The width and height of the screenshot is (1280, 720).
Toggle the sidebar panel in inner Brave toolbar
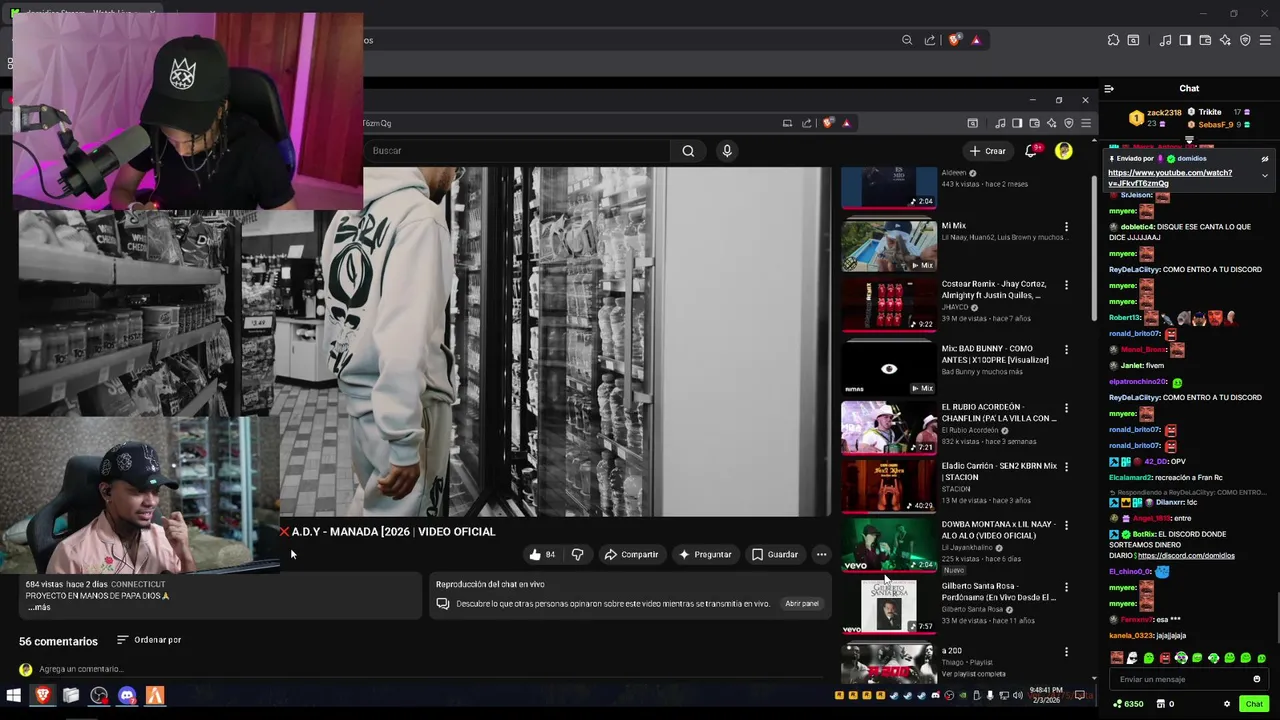click(x=1017, y=123)
